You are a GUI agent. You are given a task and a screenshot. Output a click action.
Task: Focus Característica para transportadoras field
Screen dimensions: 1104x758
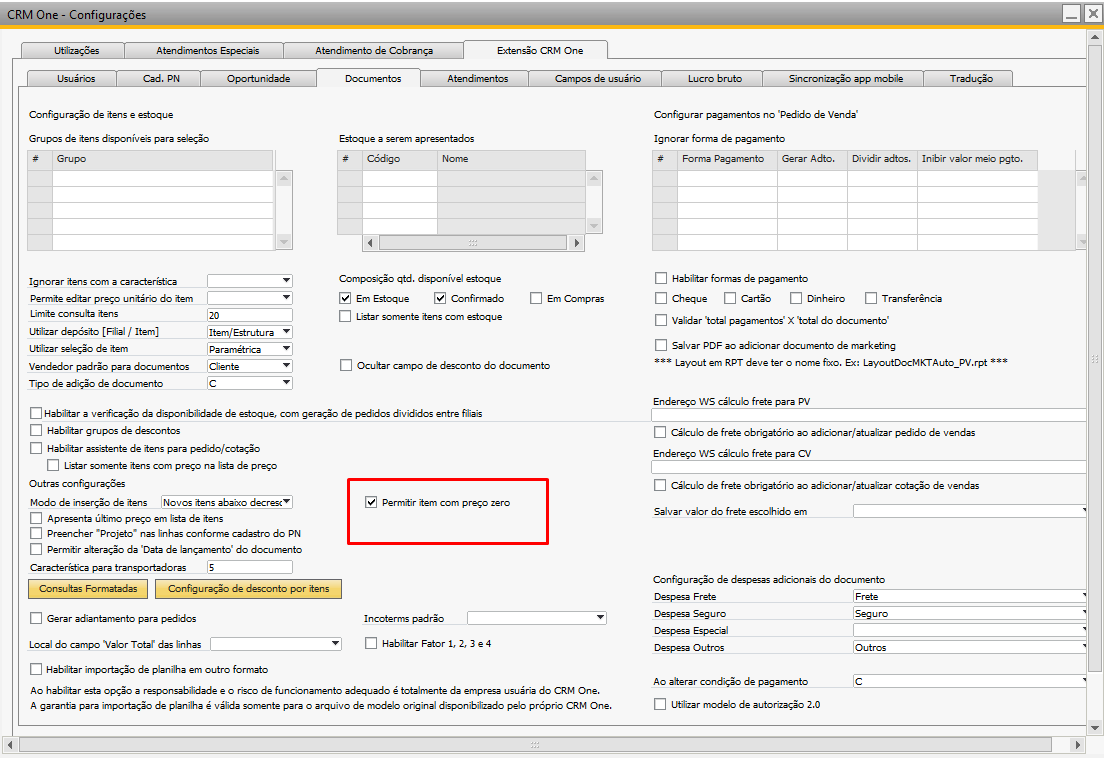pyautogui.click(x=250, y=567)
